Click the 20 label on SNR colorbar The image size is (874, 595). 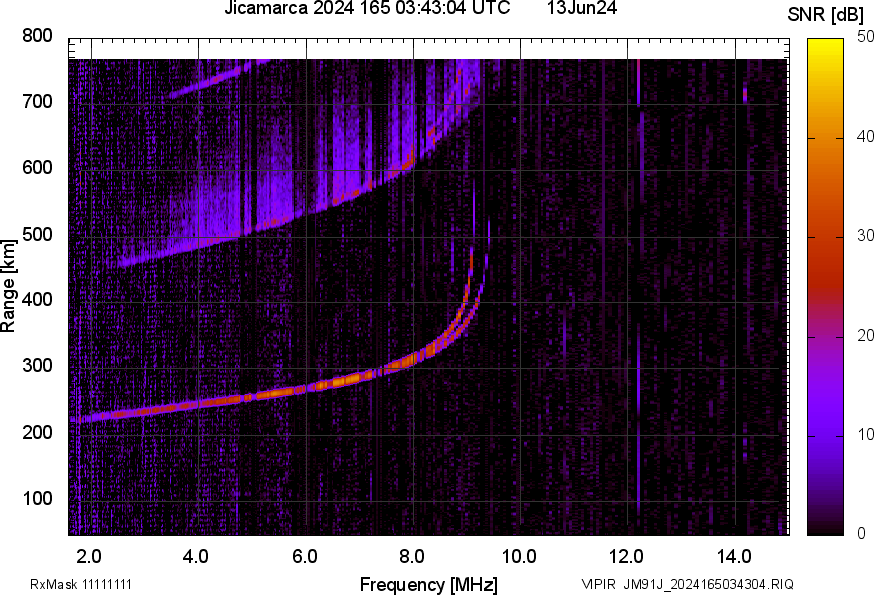[865, 335]
